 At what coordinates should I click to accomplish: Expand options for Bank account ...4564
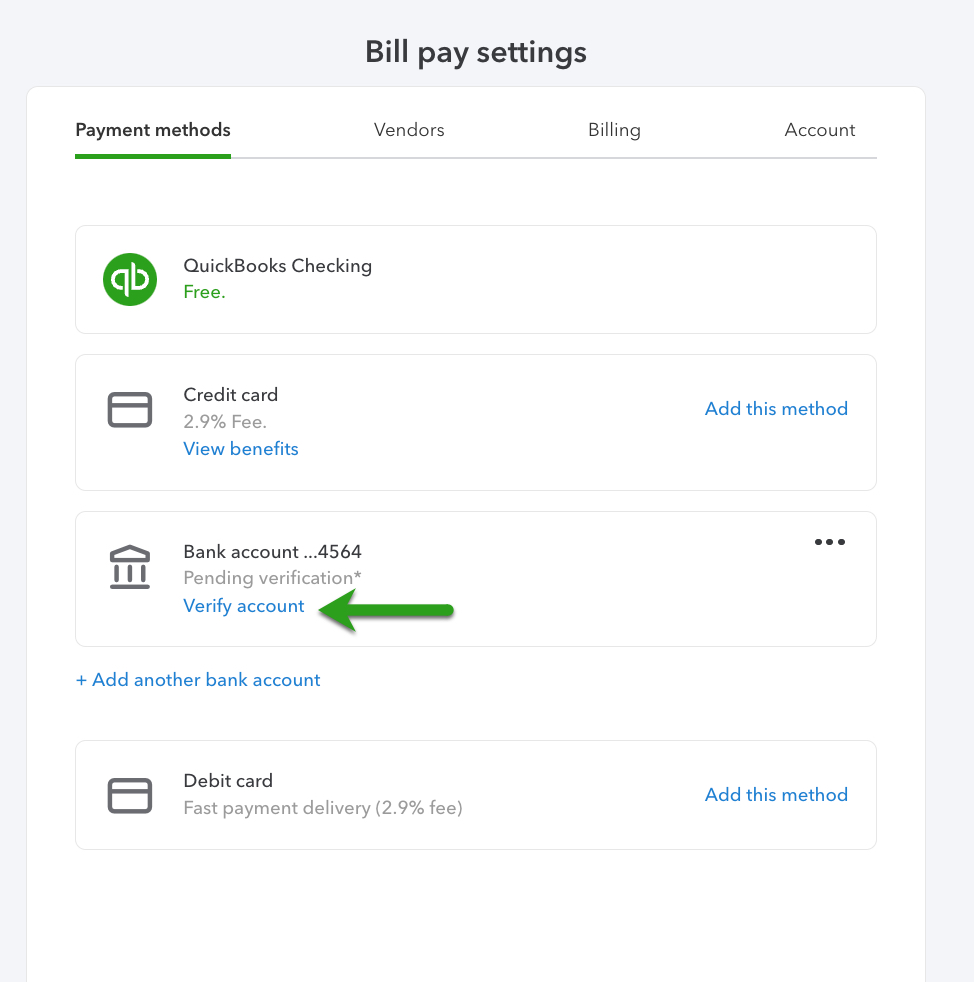point(829,542)
